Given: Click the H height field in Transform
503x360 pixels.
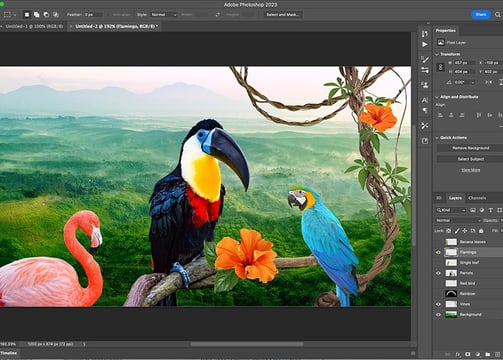Looking at the screenshot, I should 465,72.
